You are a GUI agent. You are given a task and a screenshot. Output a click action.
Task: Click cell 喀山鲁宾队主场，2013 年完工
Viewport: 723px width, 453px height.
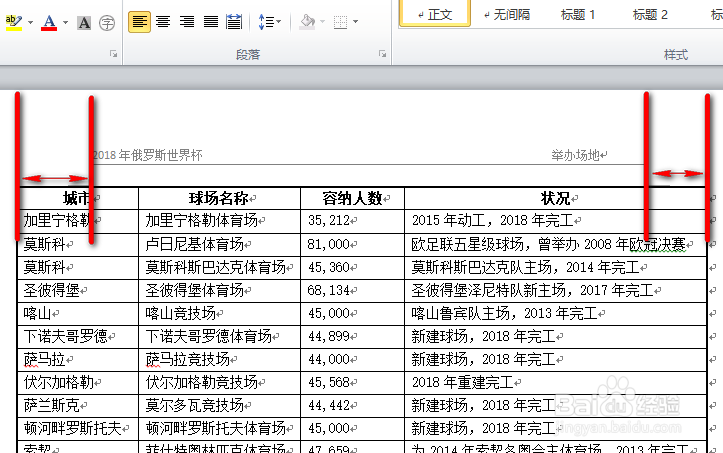[555, 314]
